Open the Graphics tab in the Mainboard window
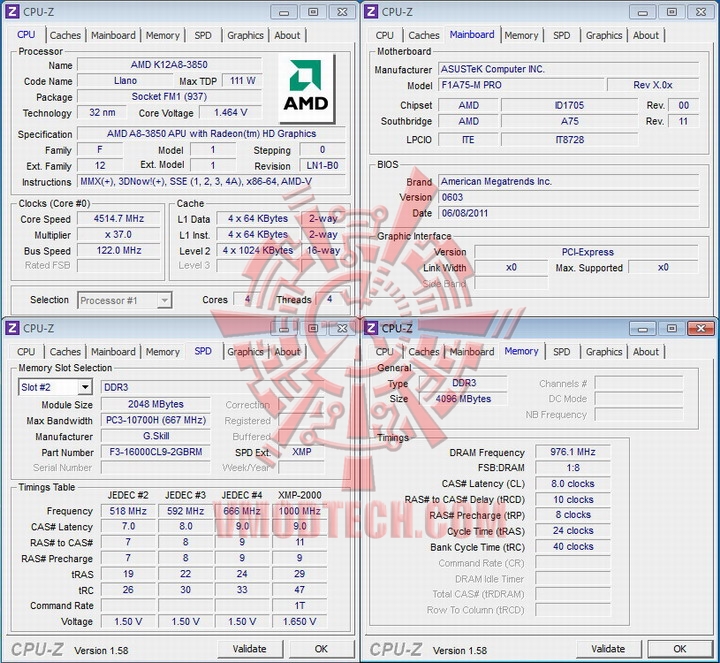This screenshot has width=720, height=663. coord(604,35)
